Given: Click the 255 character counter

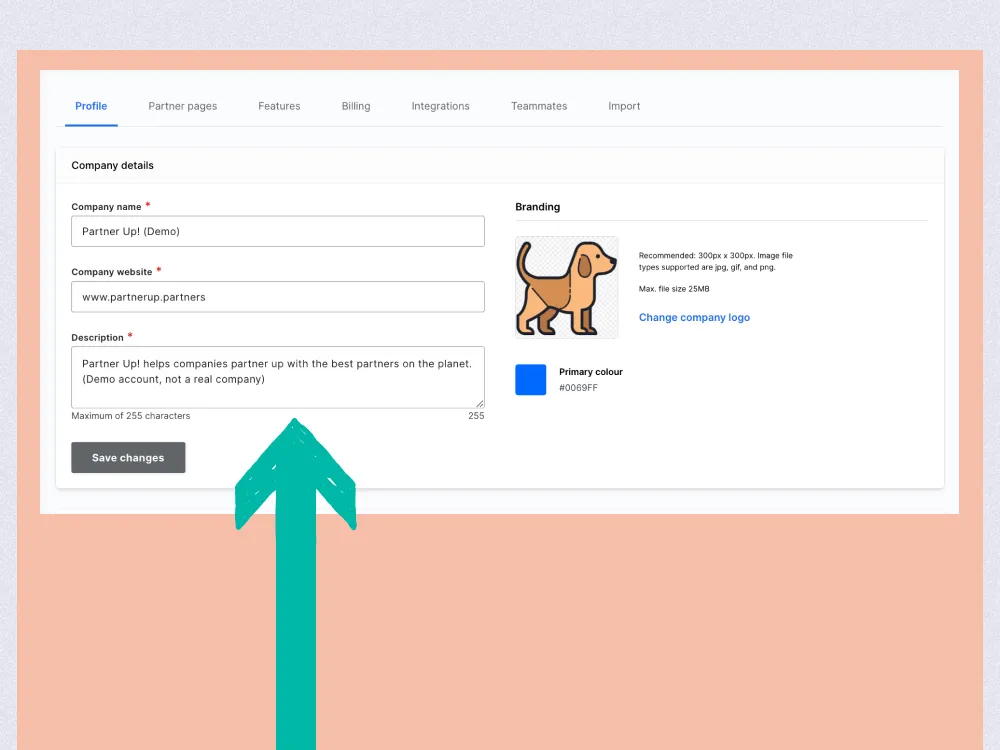Looking at the screenshot, I should tap(478, 415).
